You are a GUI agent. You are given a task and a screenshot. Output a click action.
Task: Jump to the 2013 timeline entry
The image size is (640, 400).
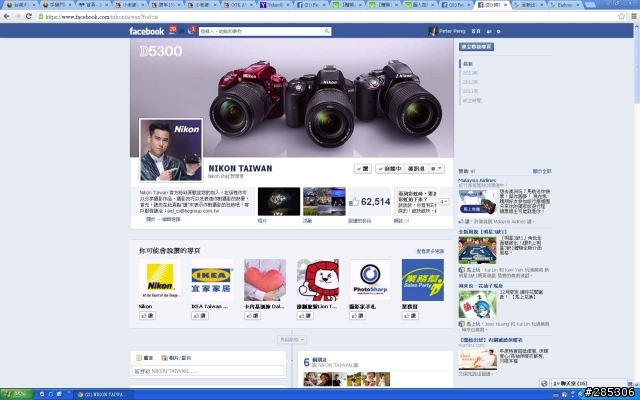point(470,73)
